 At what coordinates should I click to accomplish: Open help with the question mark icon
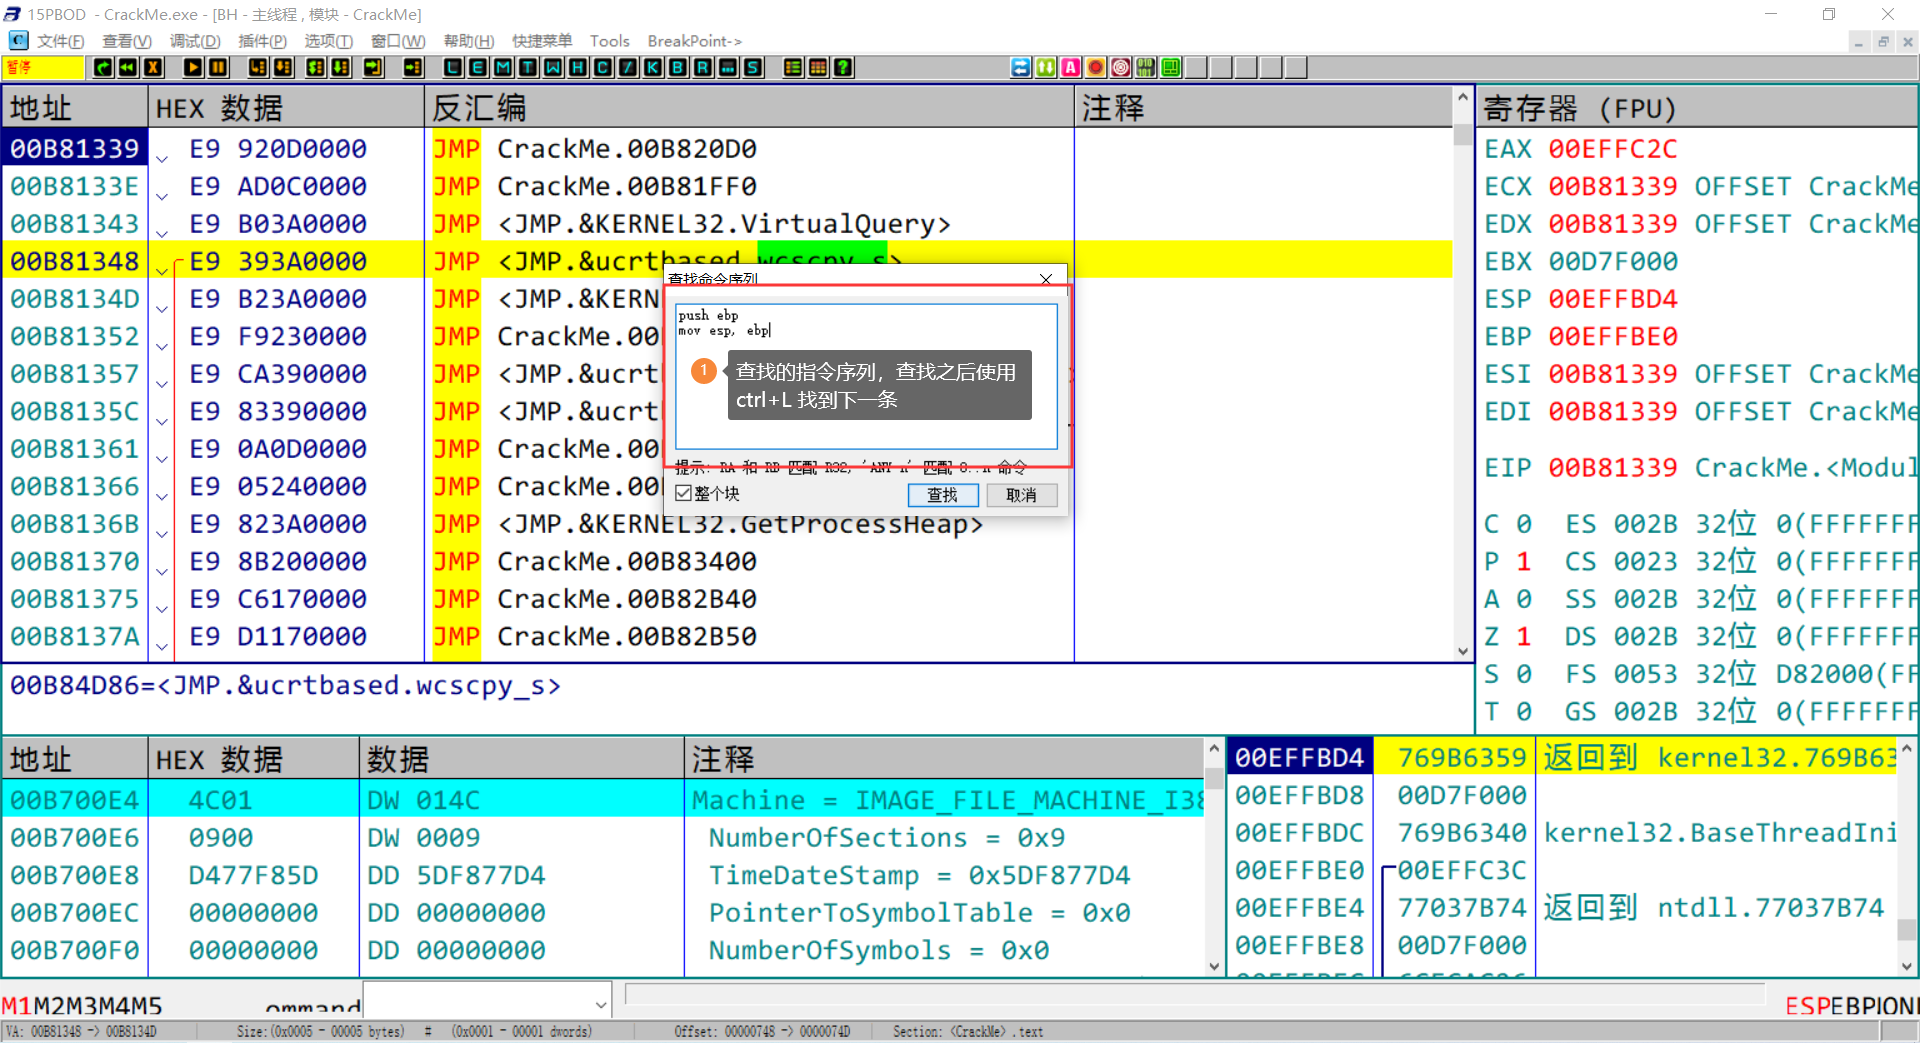point(843,67)
